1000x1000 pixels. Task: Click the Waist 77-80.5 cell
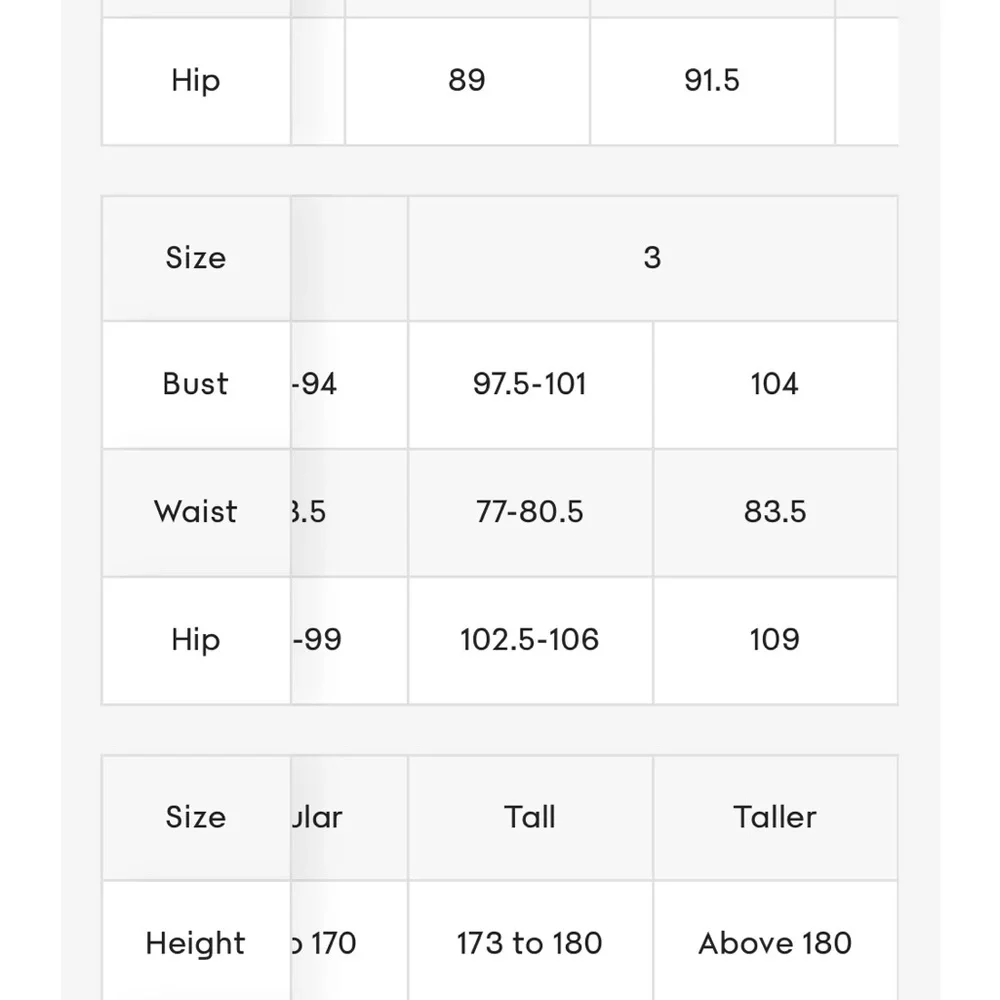click(x=530, y=513)
